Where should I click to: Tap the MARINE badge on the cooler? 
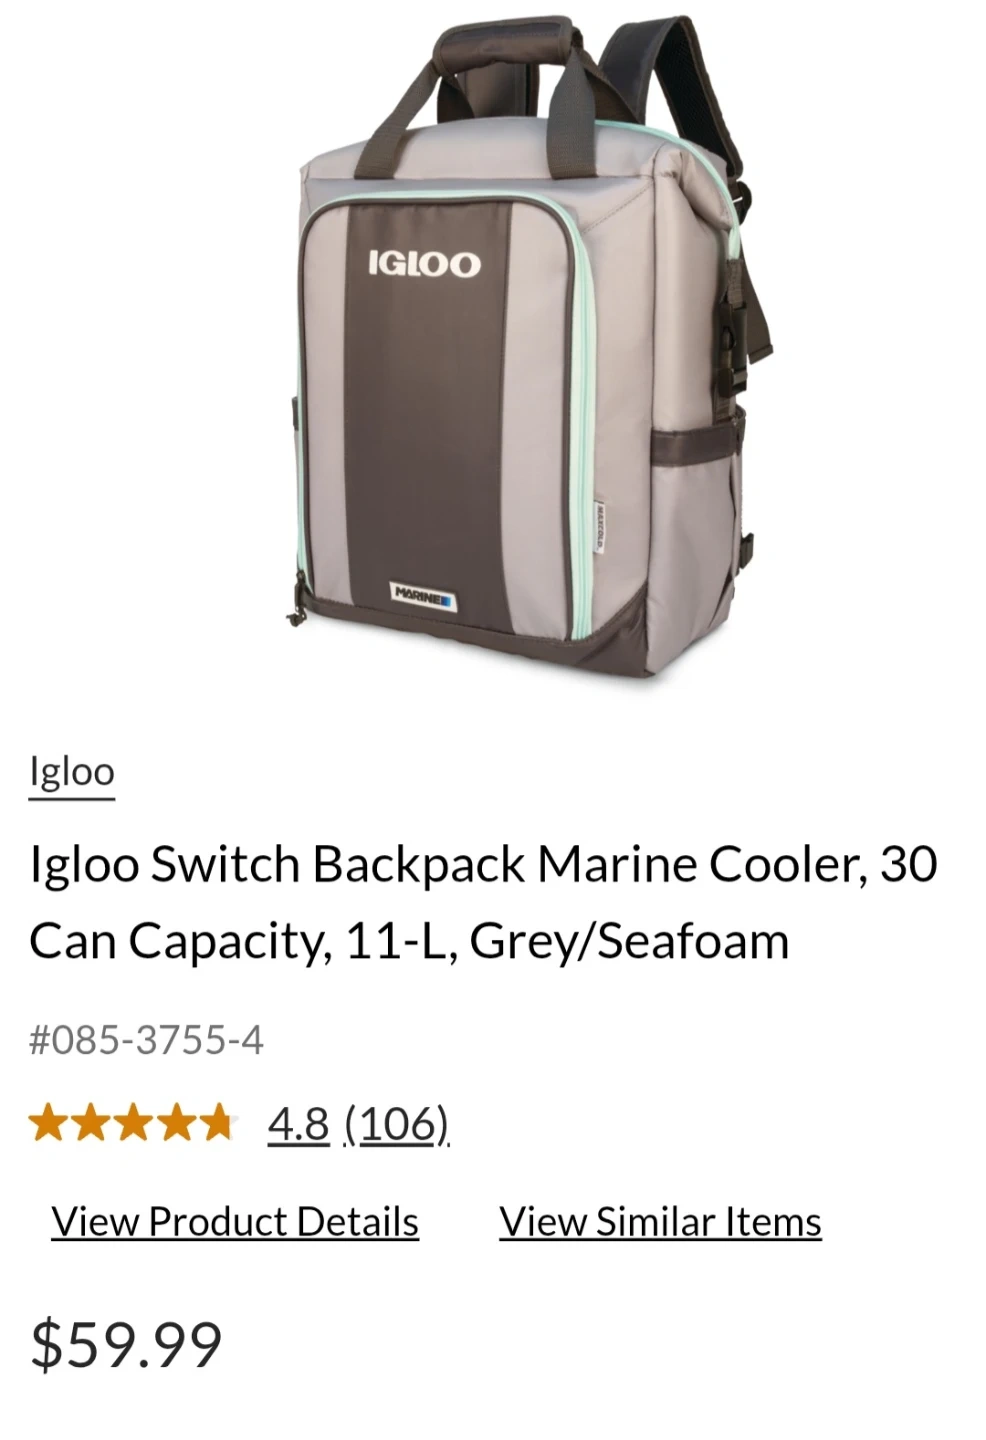click(423, 594)
